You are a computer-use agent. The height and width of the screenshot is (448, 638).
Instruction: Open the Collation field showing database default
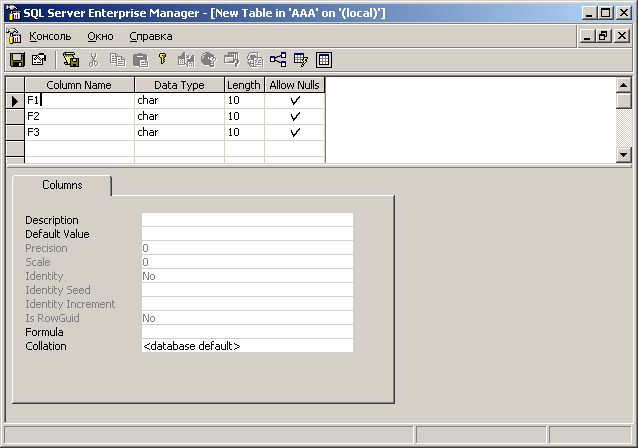click(247, 346)
